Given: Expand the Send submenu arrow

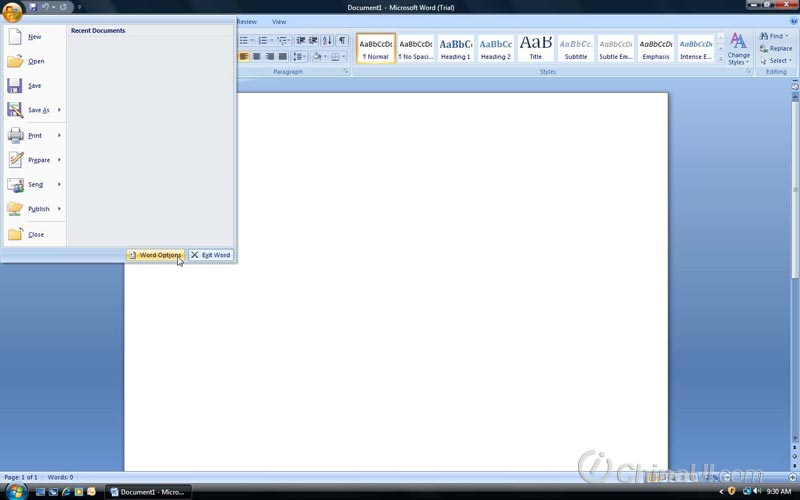Looking at the screenshot, I should [59, 184].
